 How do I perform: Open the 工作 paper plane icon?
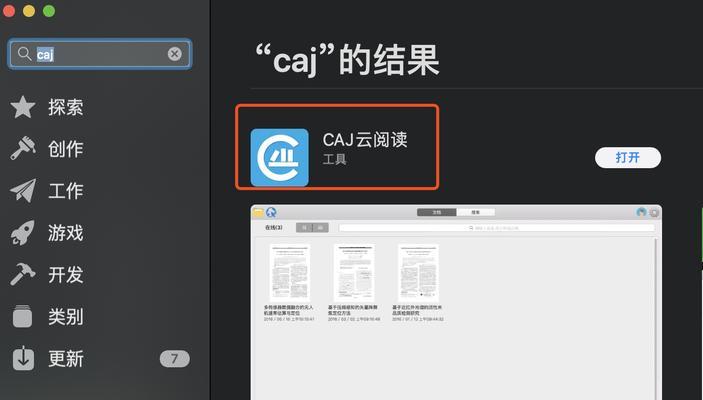[x=23, y=191]
